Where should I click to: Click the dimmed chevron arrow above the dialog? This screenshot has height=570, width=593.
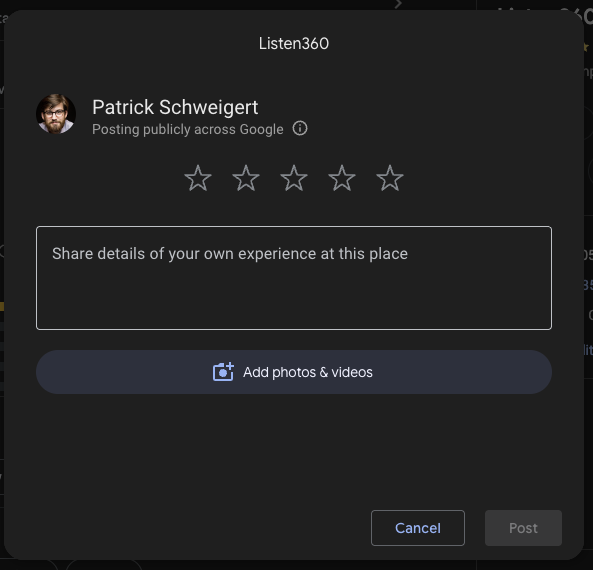[398, 4]
